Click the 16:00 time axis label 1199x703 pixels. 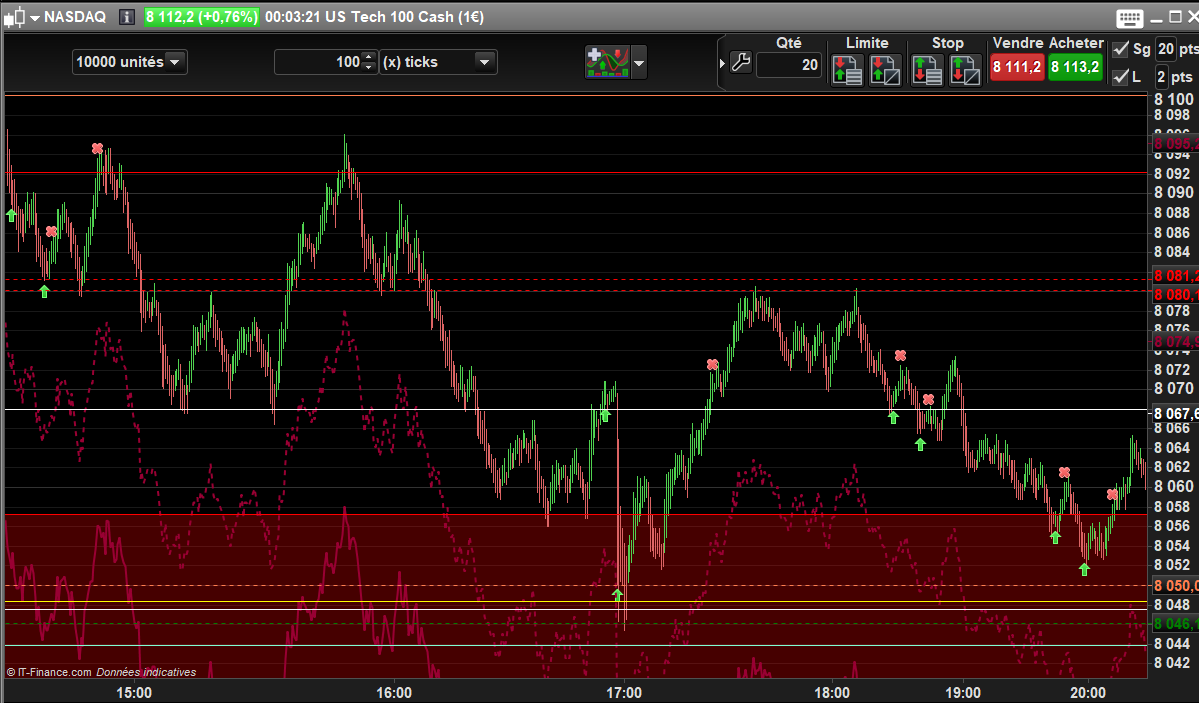394,692
